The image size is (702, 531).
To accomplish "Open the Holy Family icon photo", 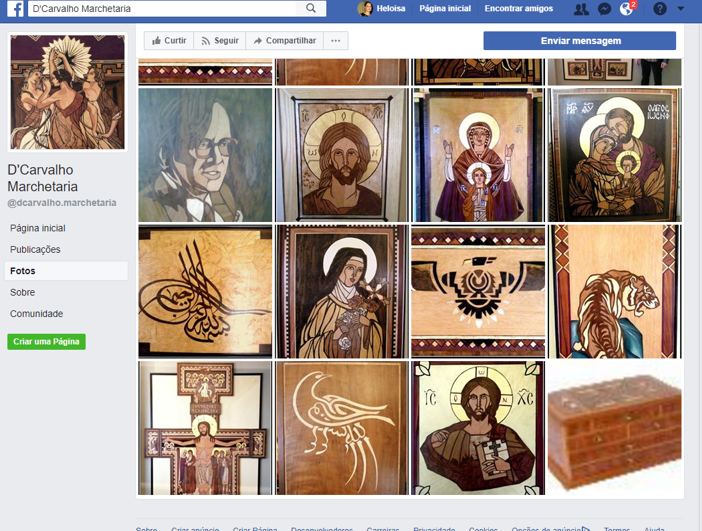I will coord(615,155).
